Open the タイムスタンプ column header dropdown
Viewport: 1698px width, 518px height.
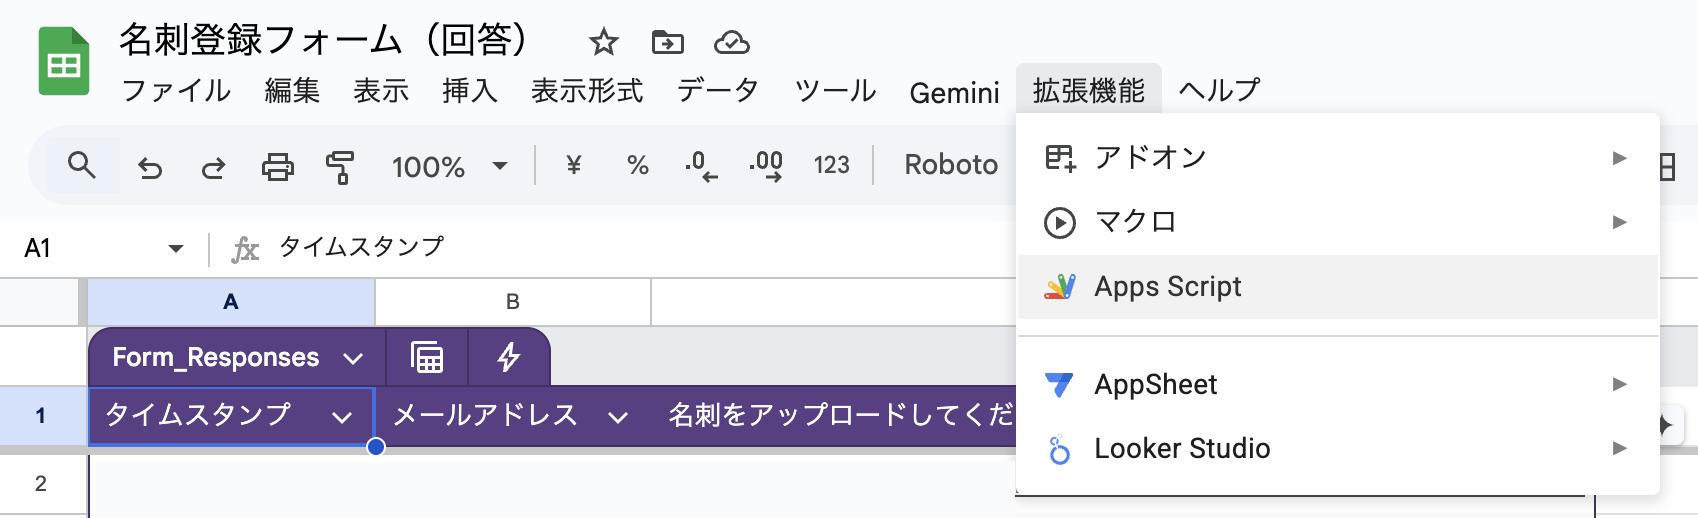[342, 417]
